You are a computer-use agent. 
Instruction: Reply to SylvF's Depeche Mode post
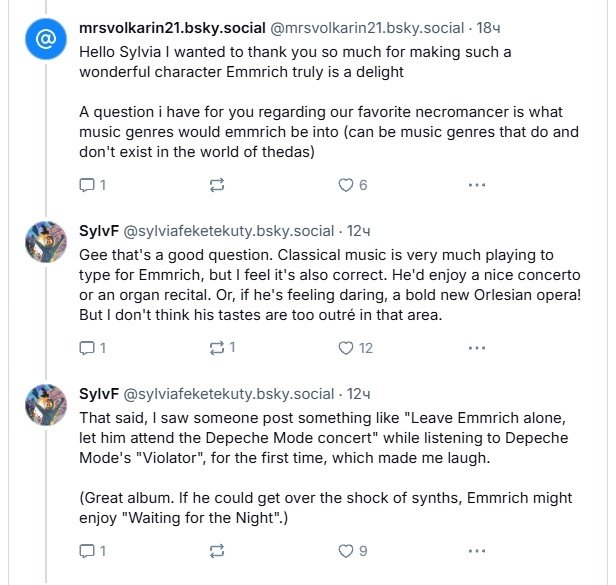pyautogui.click(x=86, y=550)
